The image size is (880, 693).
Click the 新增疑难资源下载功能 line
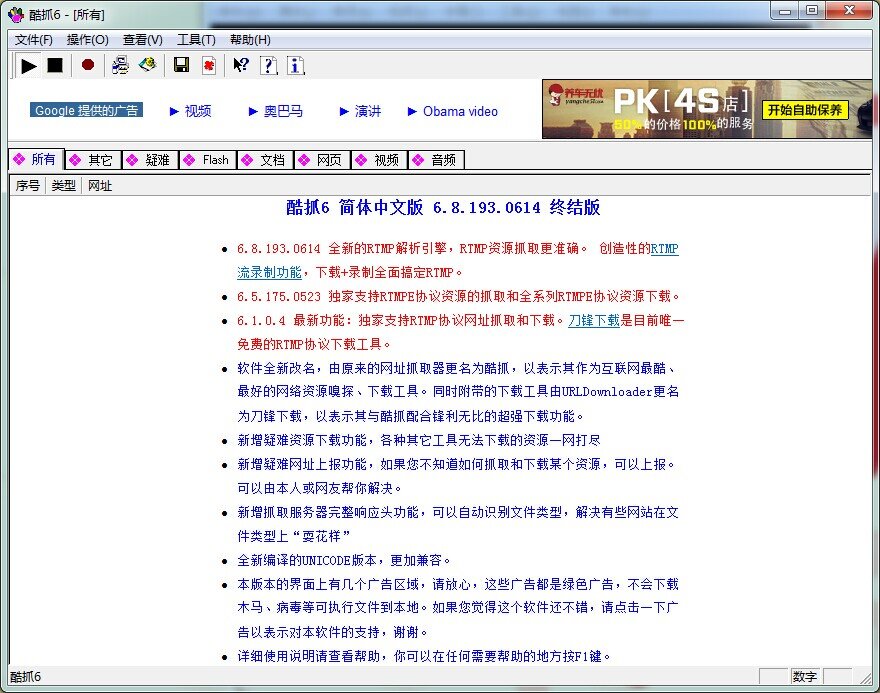(419, 440)
